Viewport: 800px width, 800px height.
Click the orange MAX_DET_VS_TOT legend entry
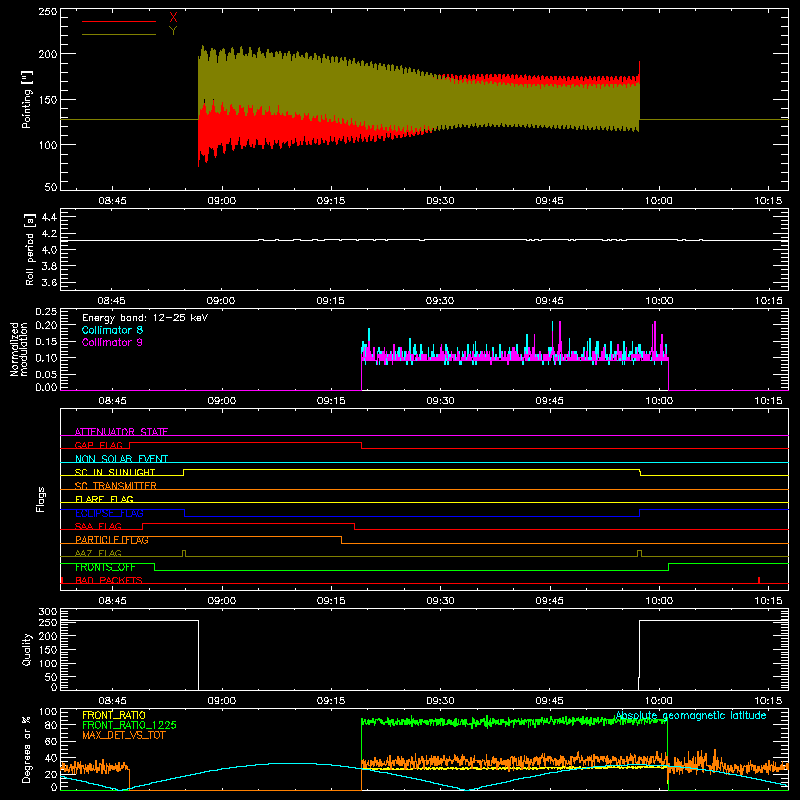click(124, 735)
